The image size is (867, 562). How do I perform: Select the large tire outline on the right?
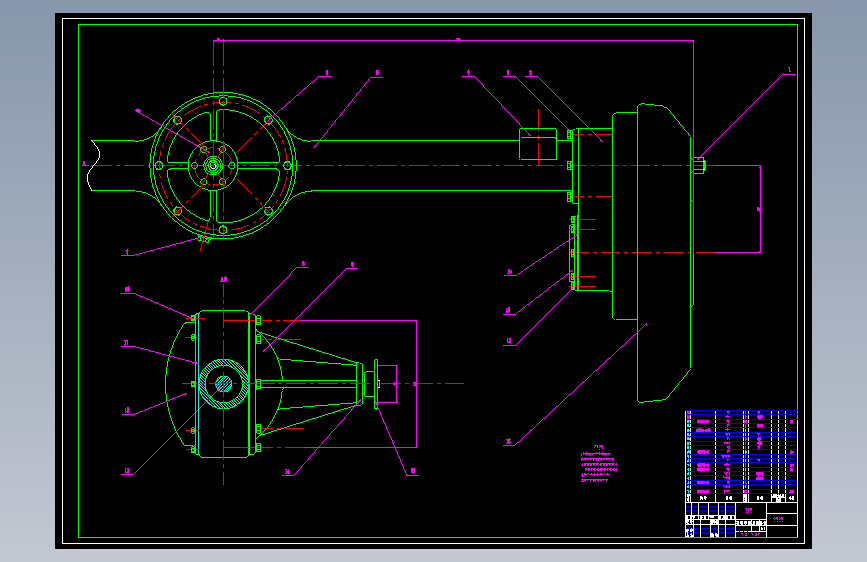click(664, 253)
